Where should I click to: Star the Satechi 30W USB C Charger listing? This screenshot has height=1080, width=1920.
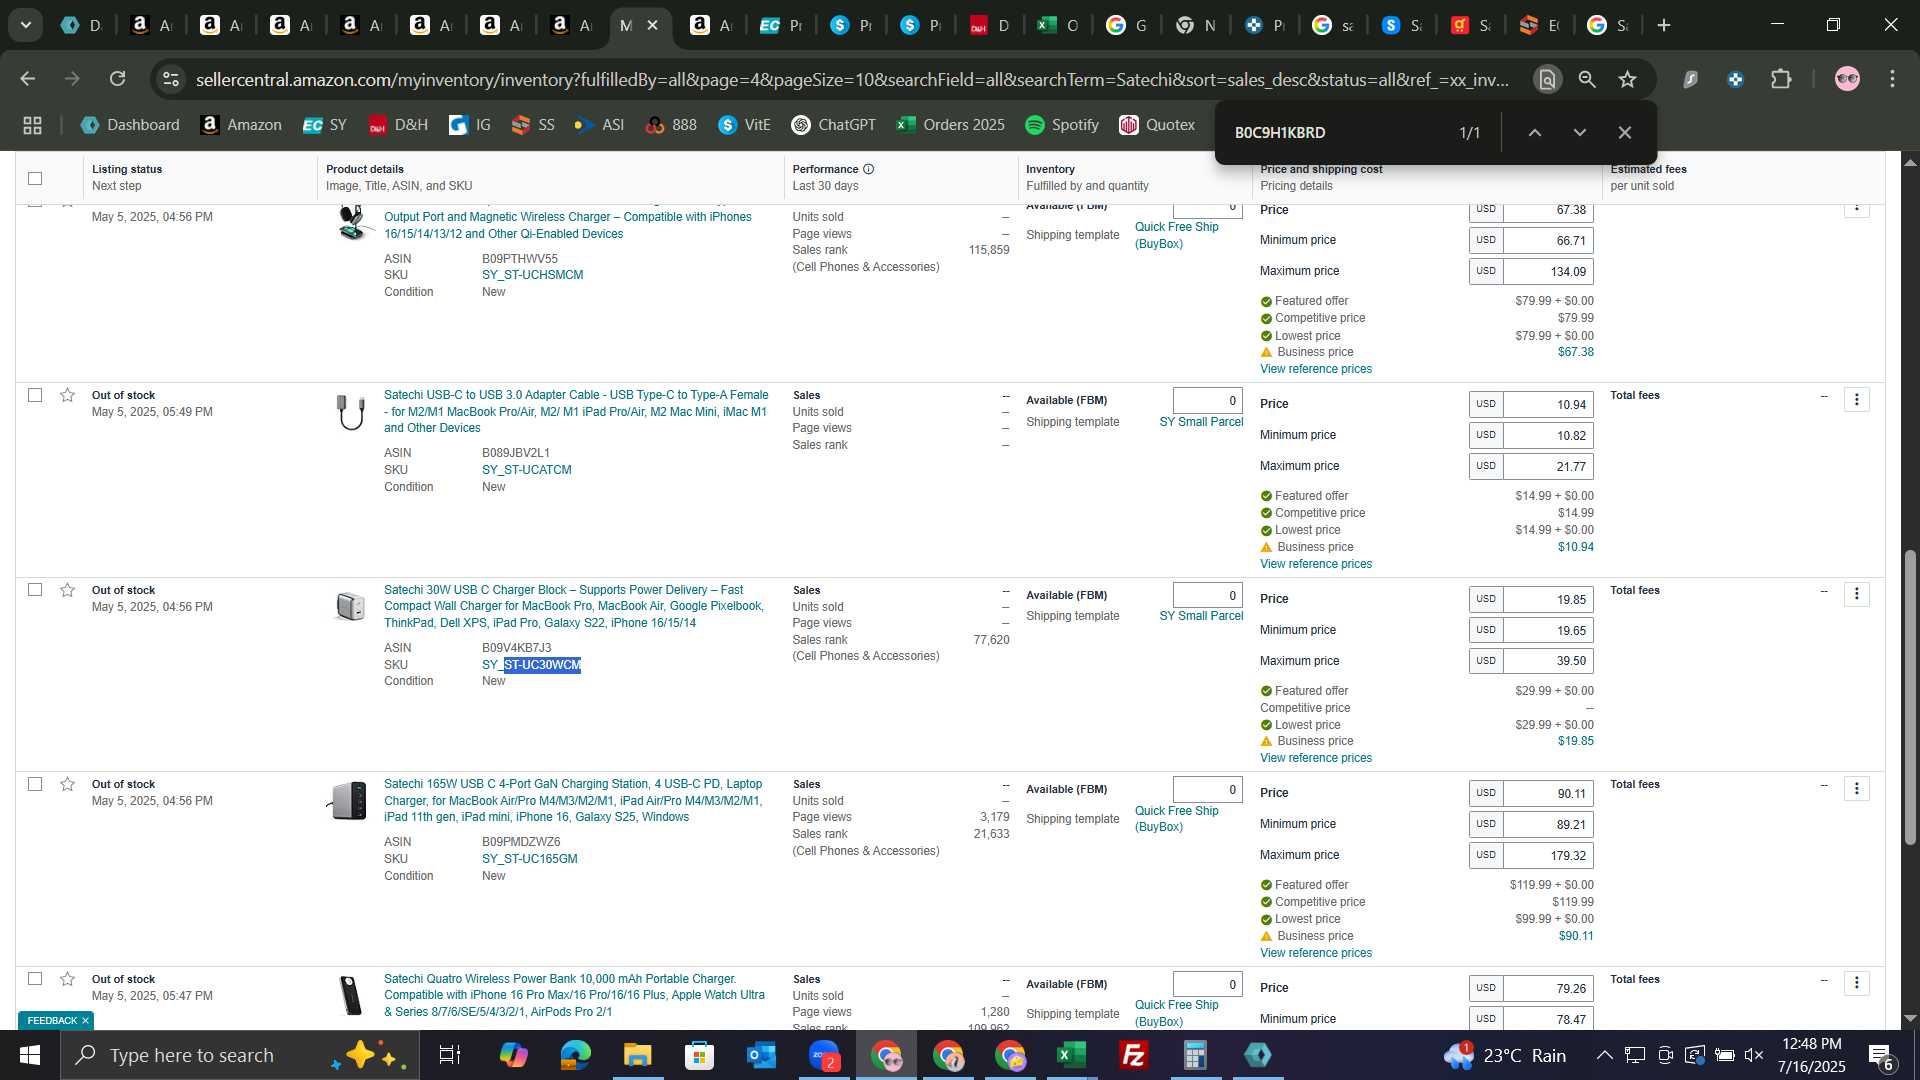click(x=67, y=590)
